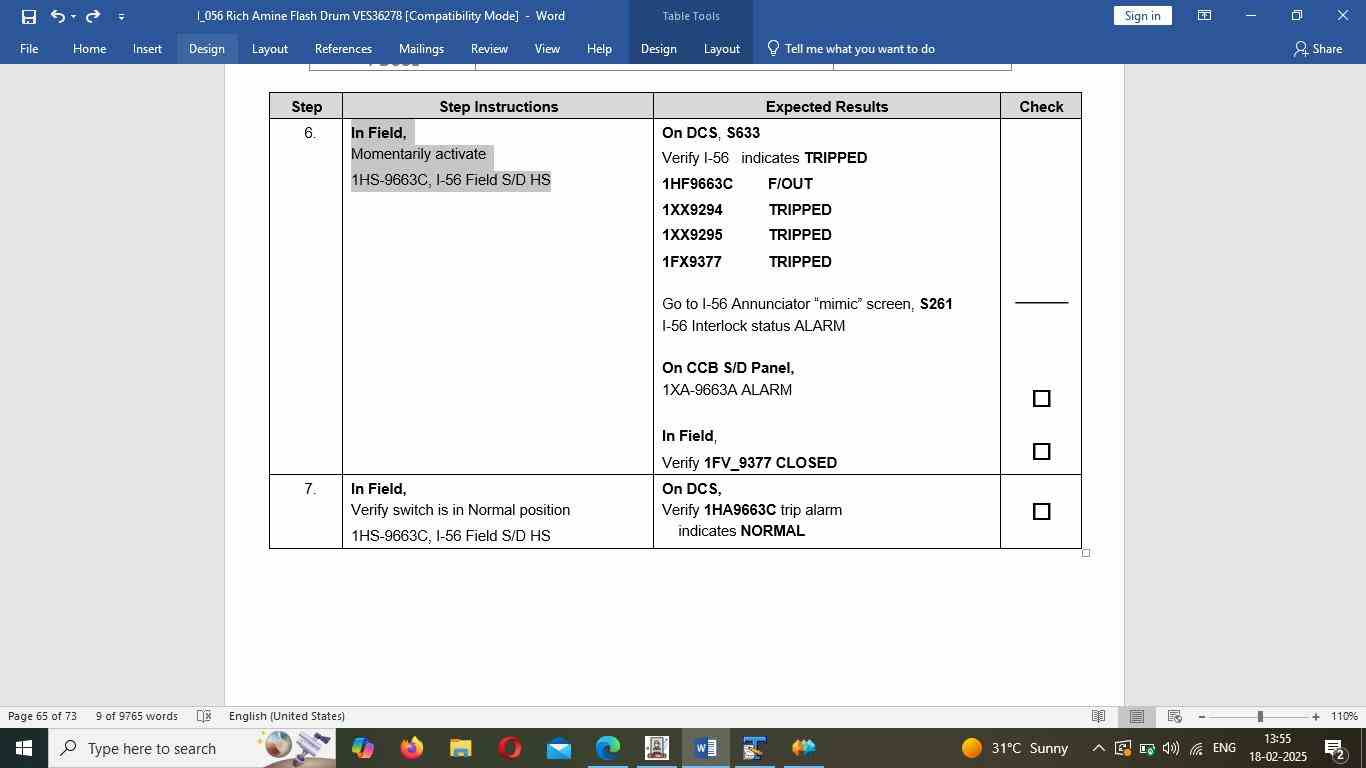Open the volume control in the tray
The height and width of the screenshot is (768, 1366).
1171,748
